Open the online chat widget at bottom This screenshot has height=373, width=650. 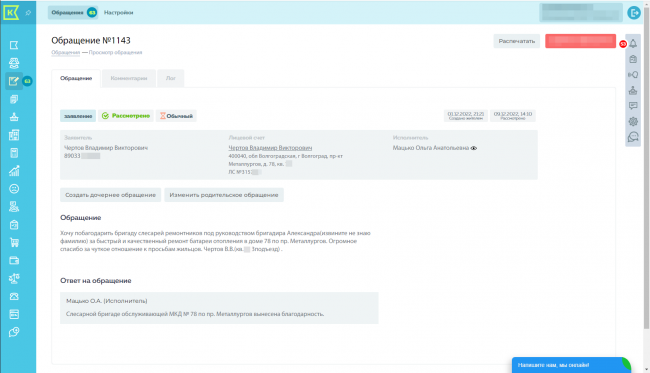pyautogui.click(x=571, y=365)
